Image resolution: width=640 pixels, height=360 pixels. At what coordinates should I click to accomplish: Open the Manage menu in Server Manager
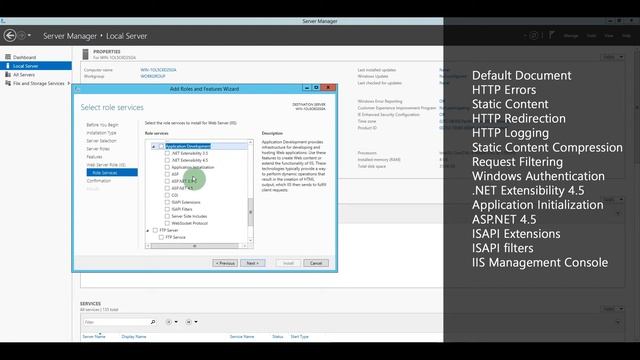coord(571,36)
